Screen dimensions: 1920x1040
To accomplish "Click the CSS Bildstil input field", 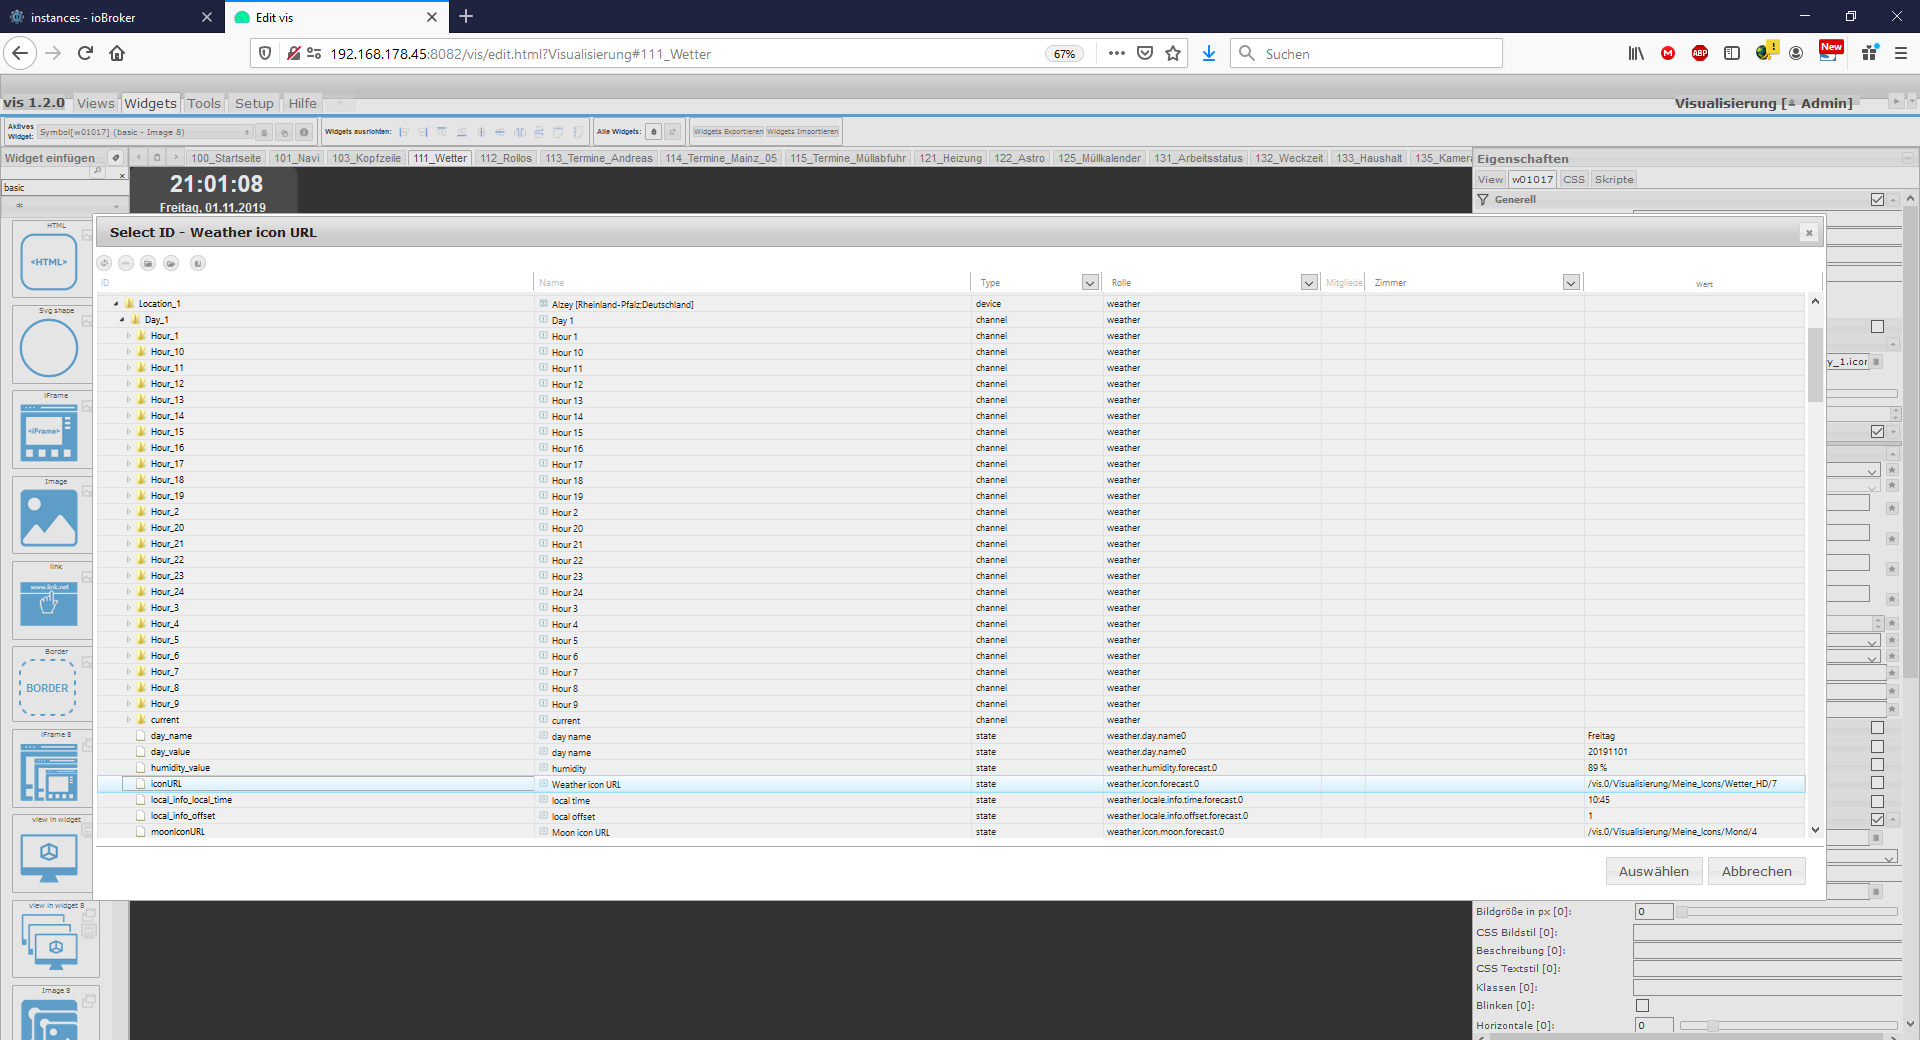I will click(x=1767, y=933).
